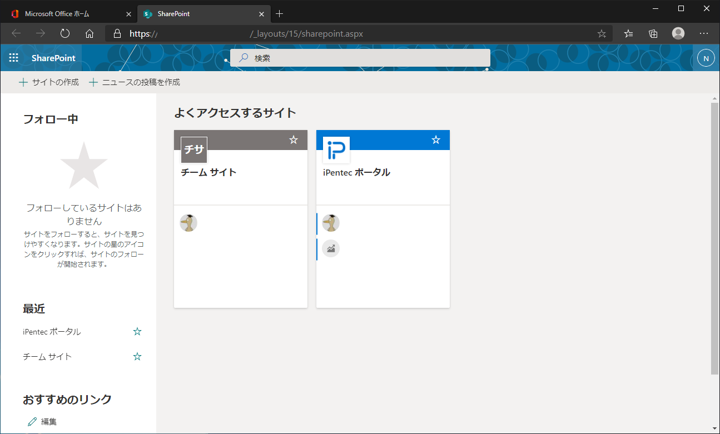
Task: Open the チーム サイト card title
Action: click(208, 172)
